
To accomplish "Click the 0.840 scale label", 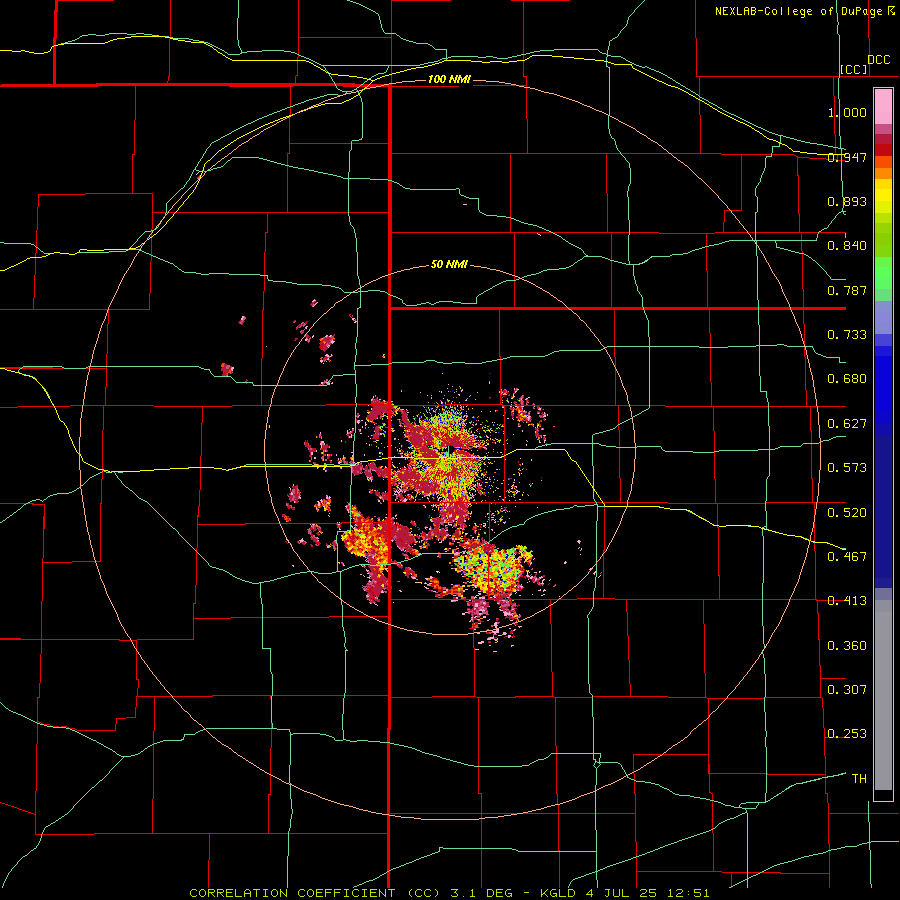I will (847, 246).
